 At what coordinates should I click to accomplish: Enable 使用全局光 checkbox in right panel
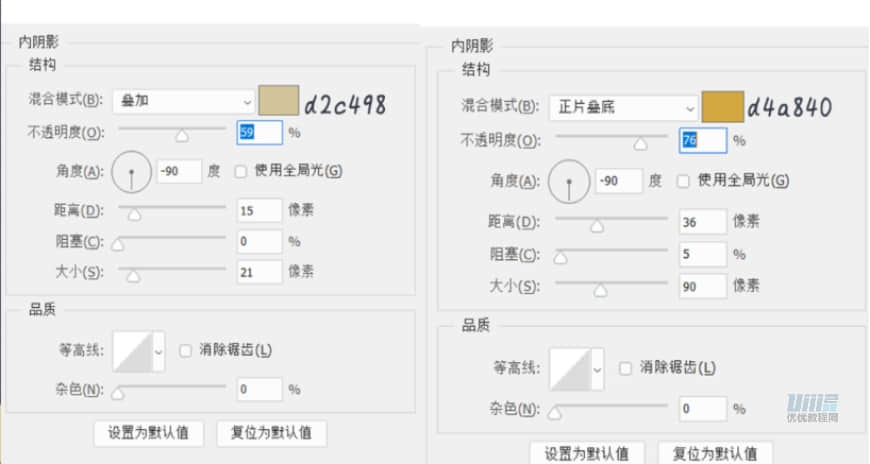[683, 181]
